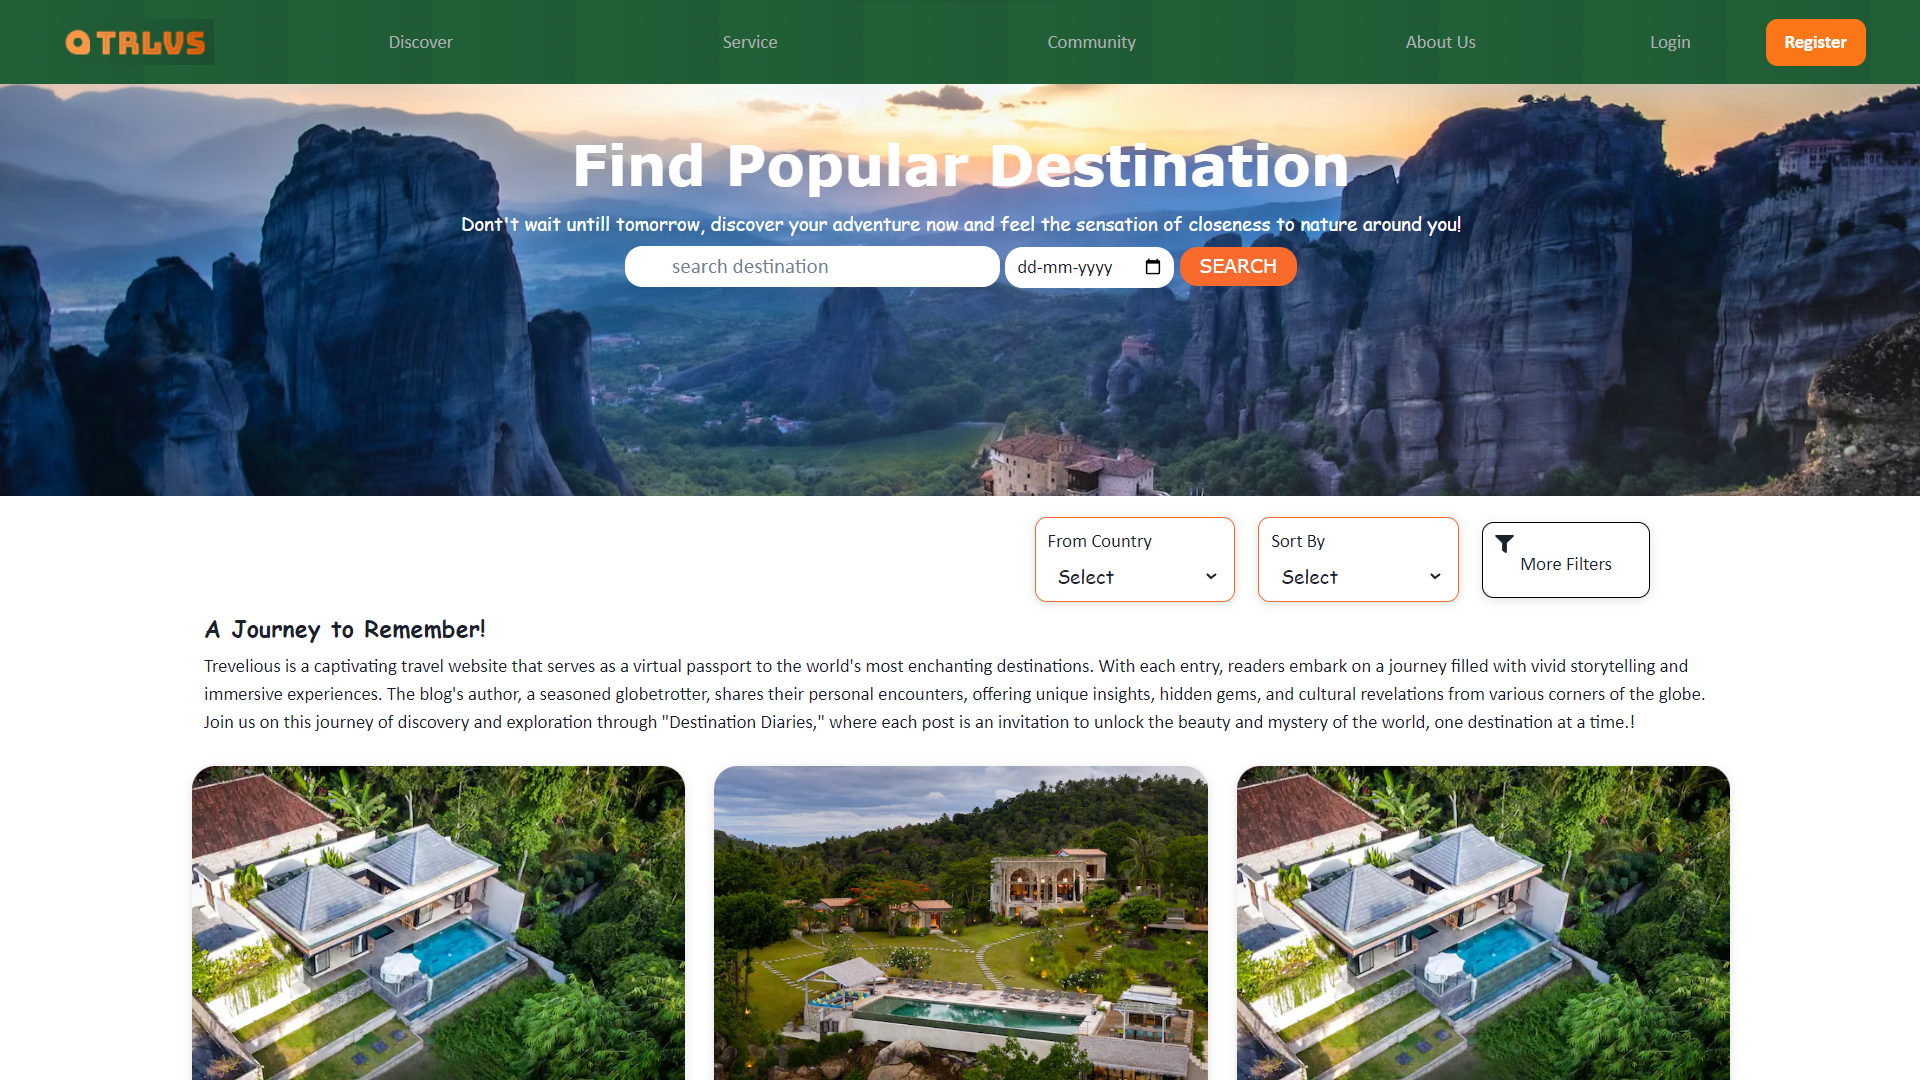Click the dd-mm-yyyy date field
The height and width of the screenshot is (1080, 1920).
point(1089,267)
